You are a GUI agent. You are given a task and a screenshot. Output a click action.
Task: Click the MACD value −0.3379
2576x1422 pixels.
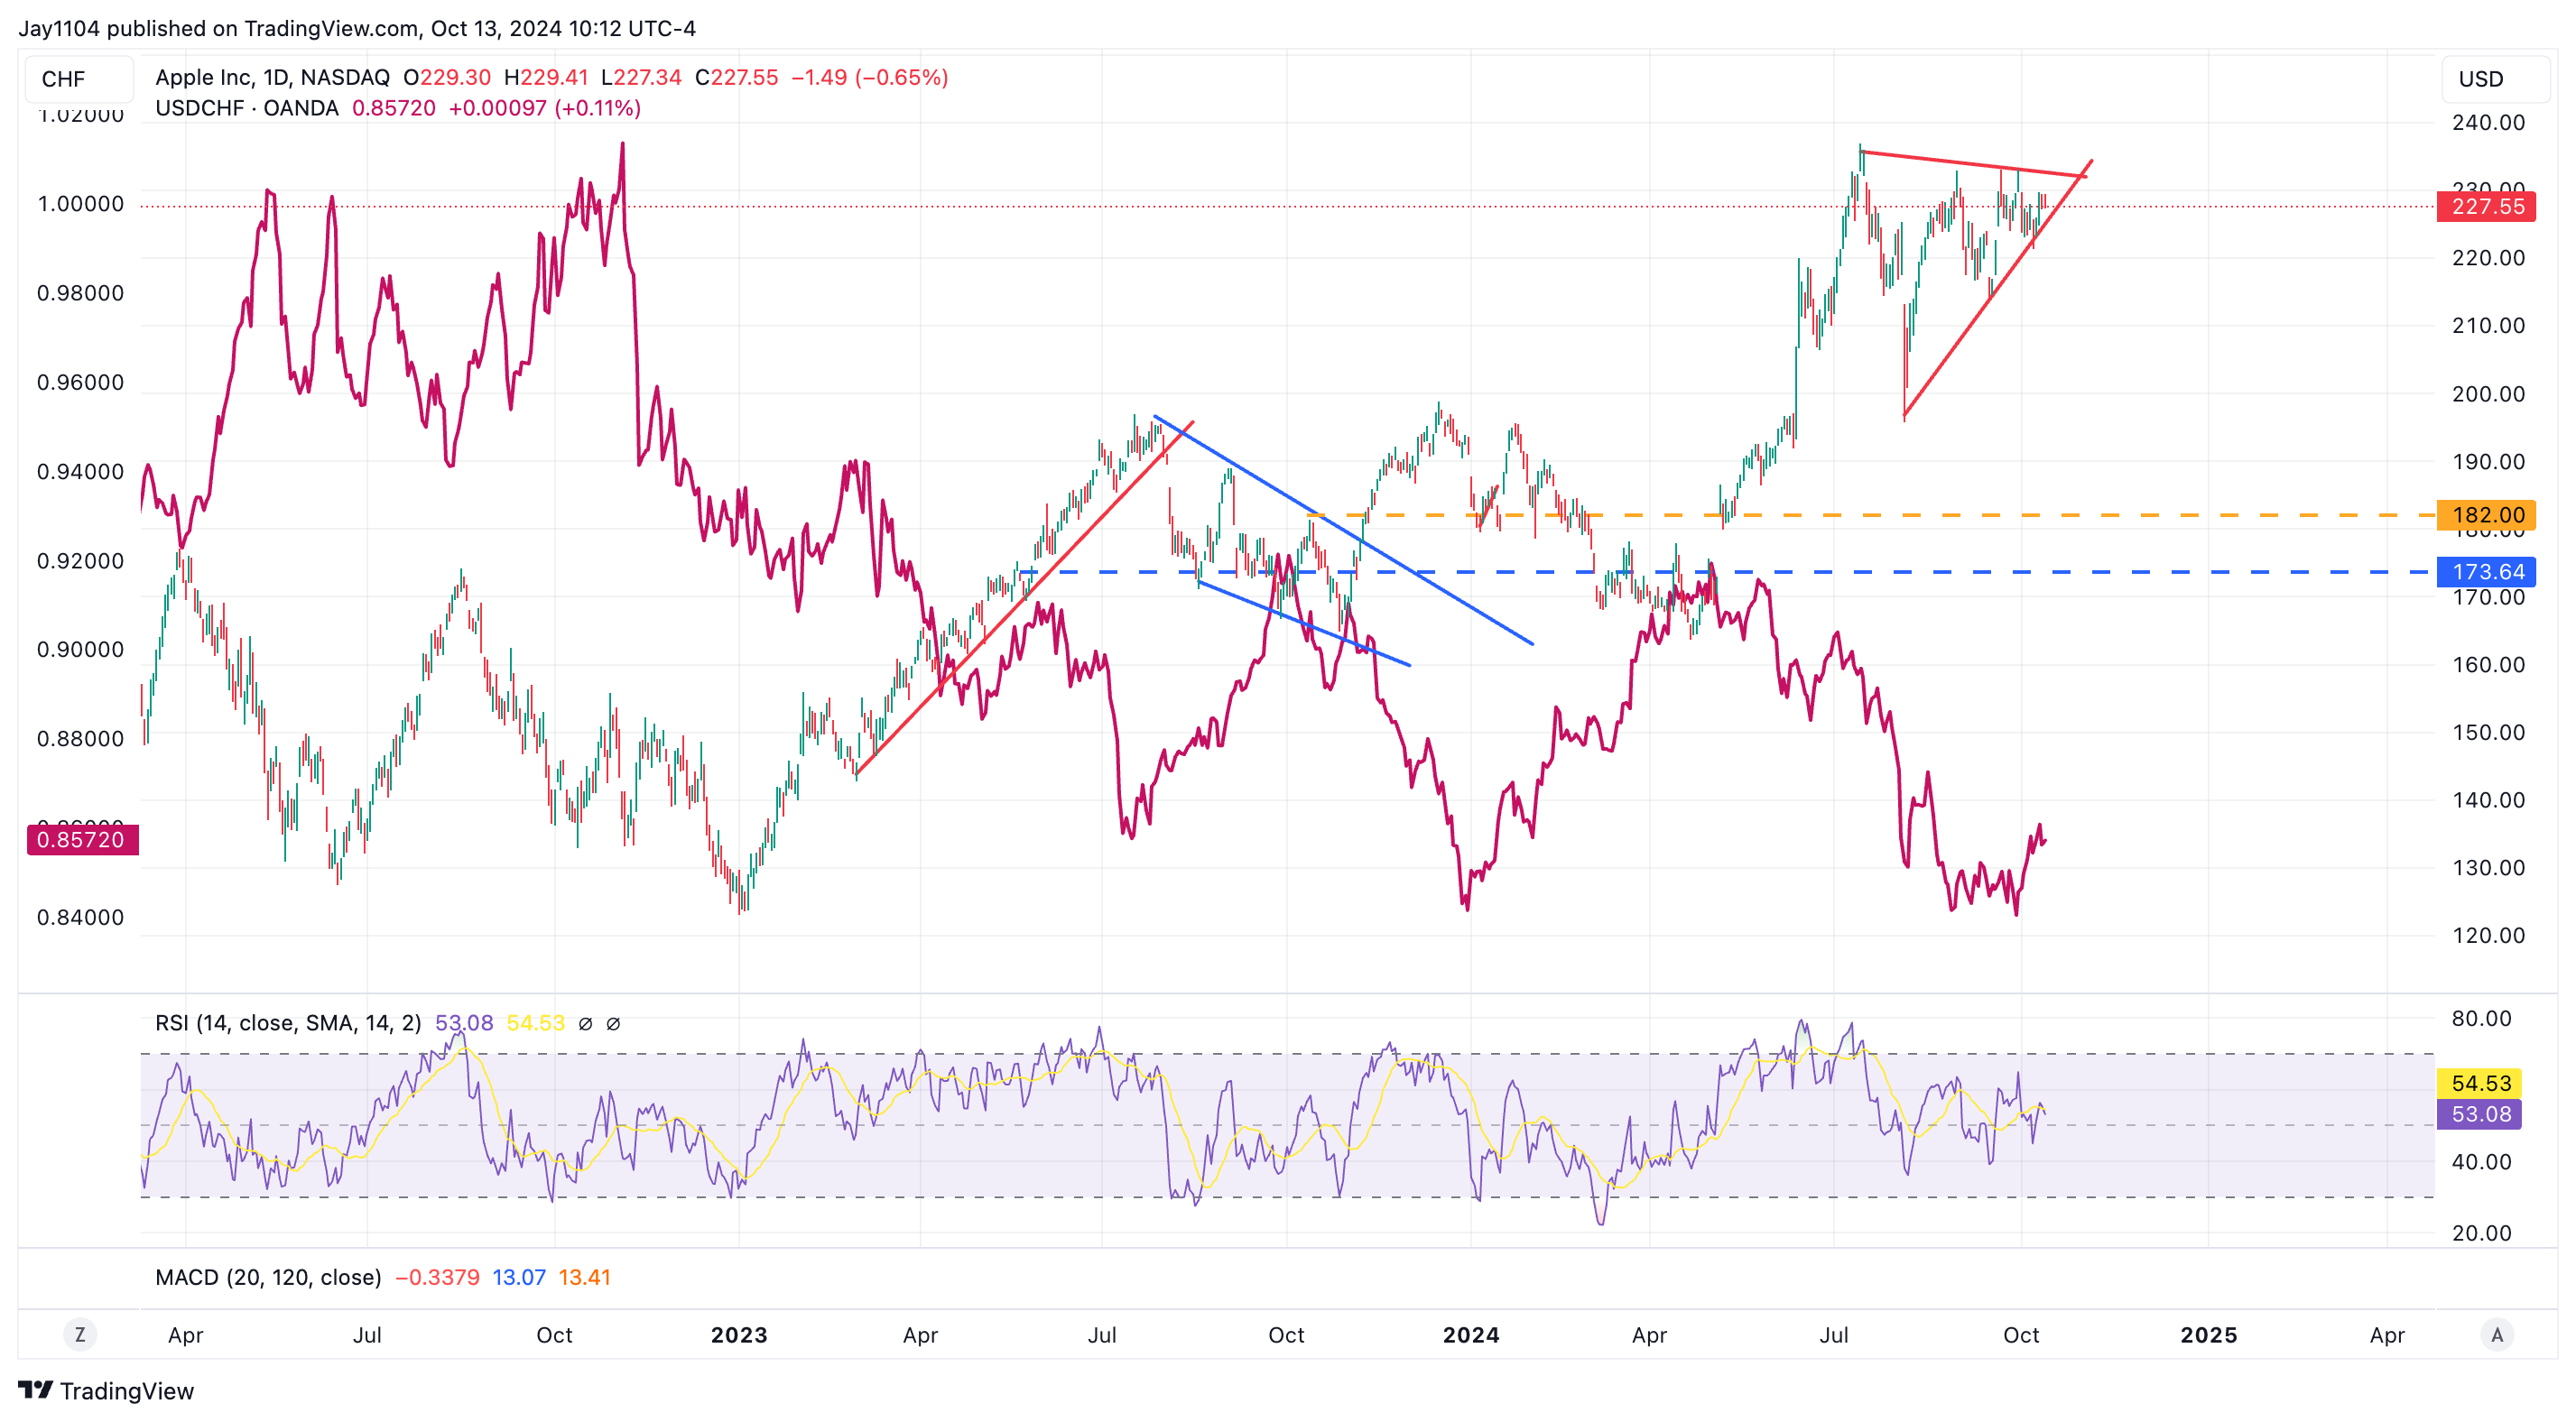437,1276
